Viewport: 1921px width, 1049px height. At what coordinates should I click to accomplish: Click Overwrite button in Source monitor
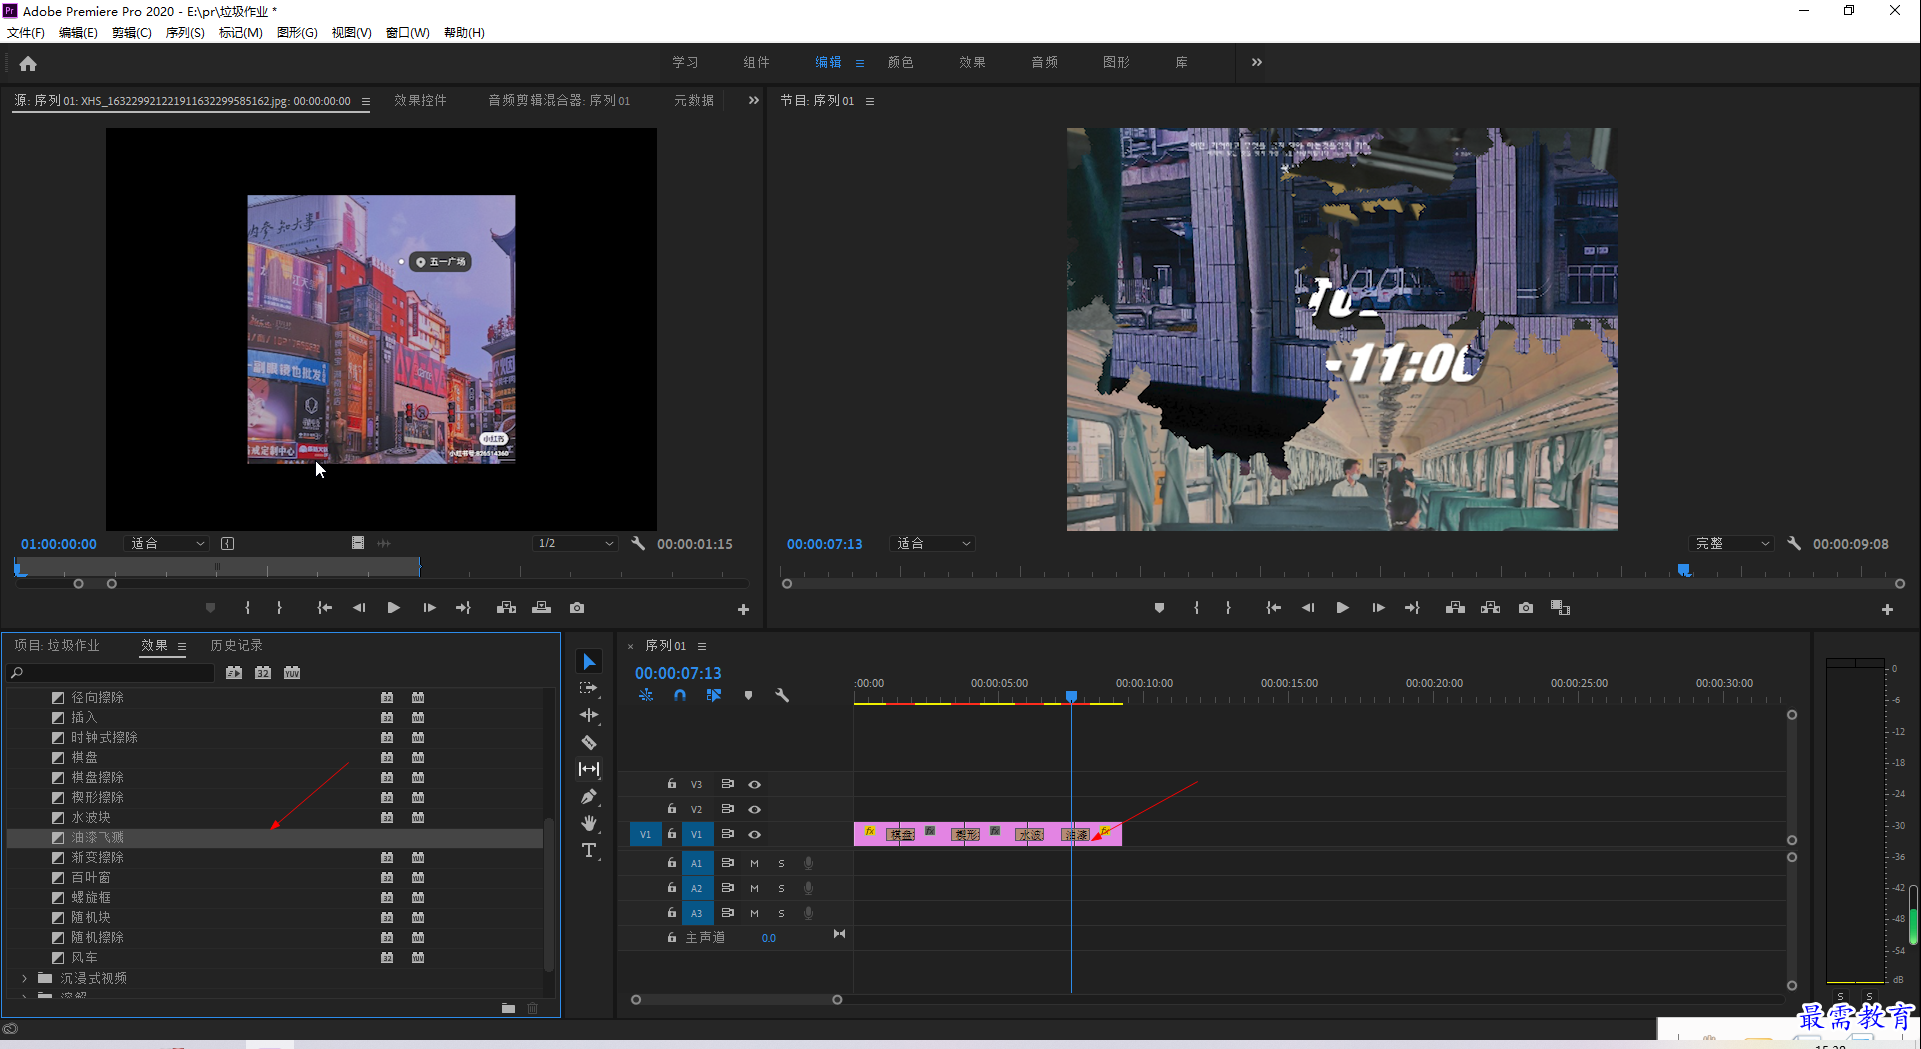point(541,608)
